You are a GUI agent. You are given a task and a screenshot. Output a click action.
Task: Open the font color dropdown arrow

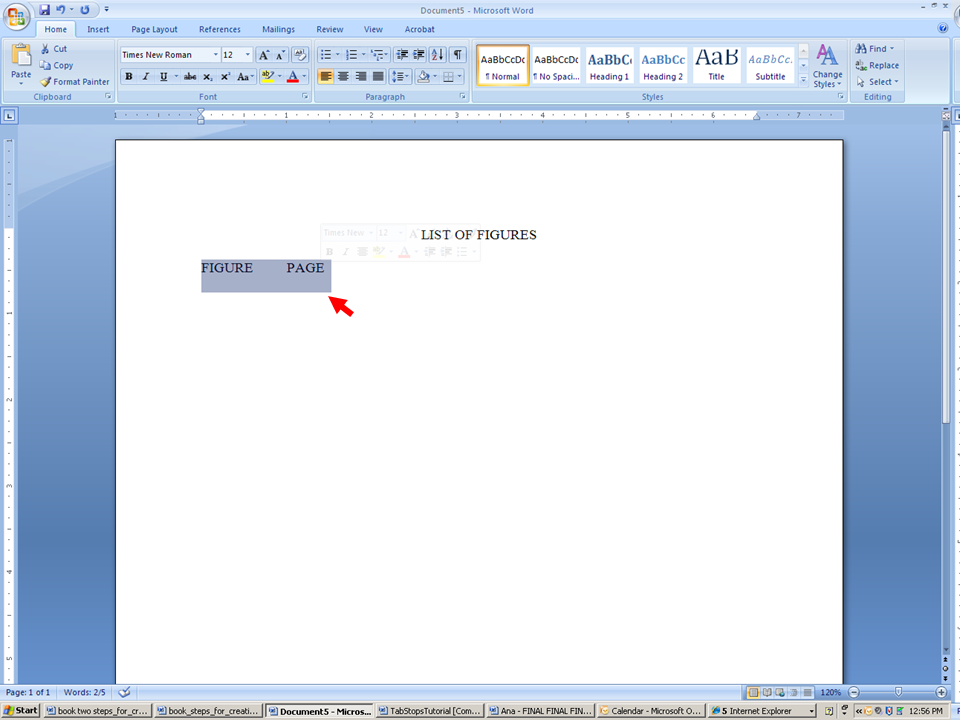(305, 77)
